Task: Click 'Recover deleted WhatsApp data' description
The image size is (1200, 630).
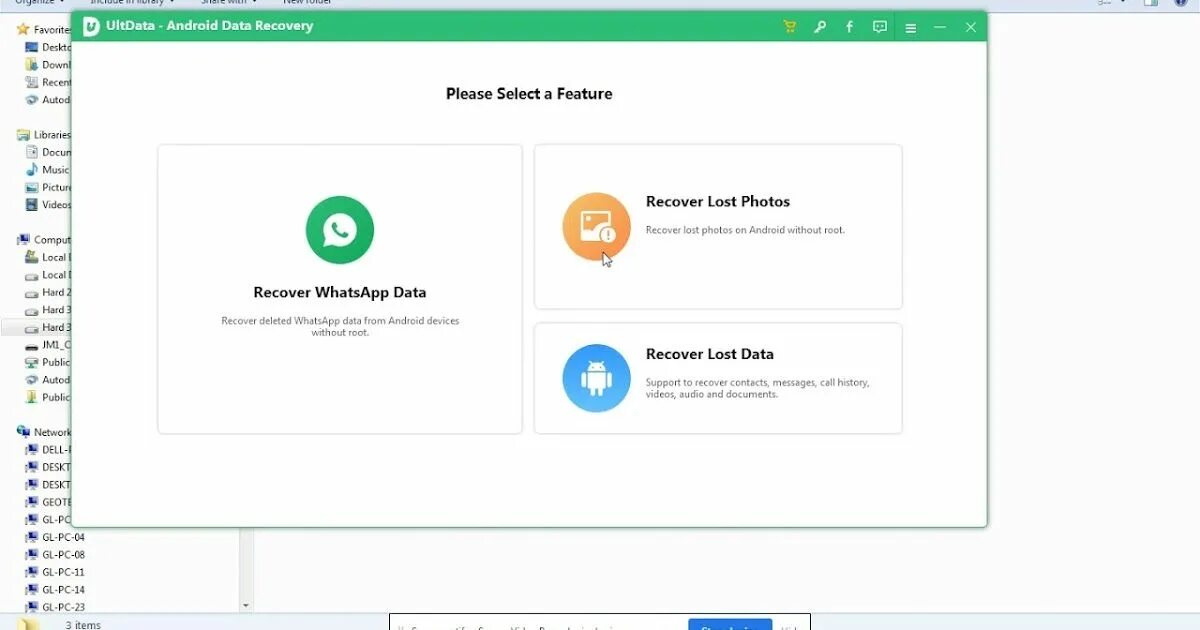Action: click(x=340, y=326)
